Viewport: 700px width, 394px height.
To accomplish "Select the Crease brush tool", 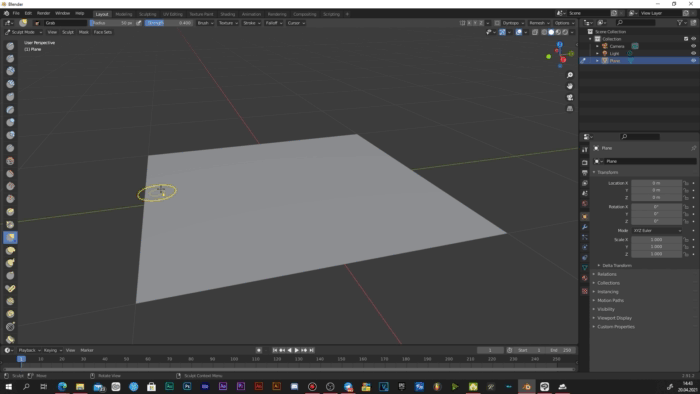I will pos(10,148).
